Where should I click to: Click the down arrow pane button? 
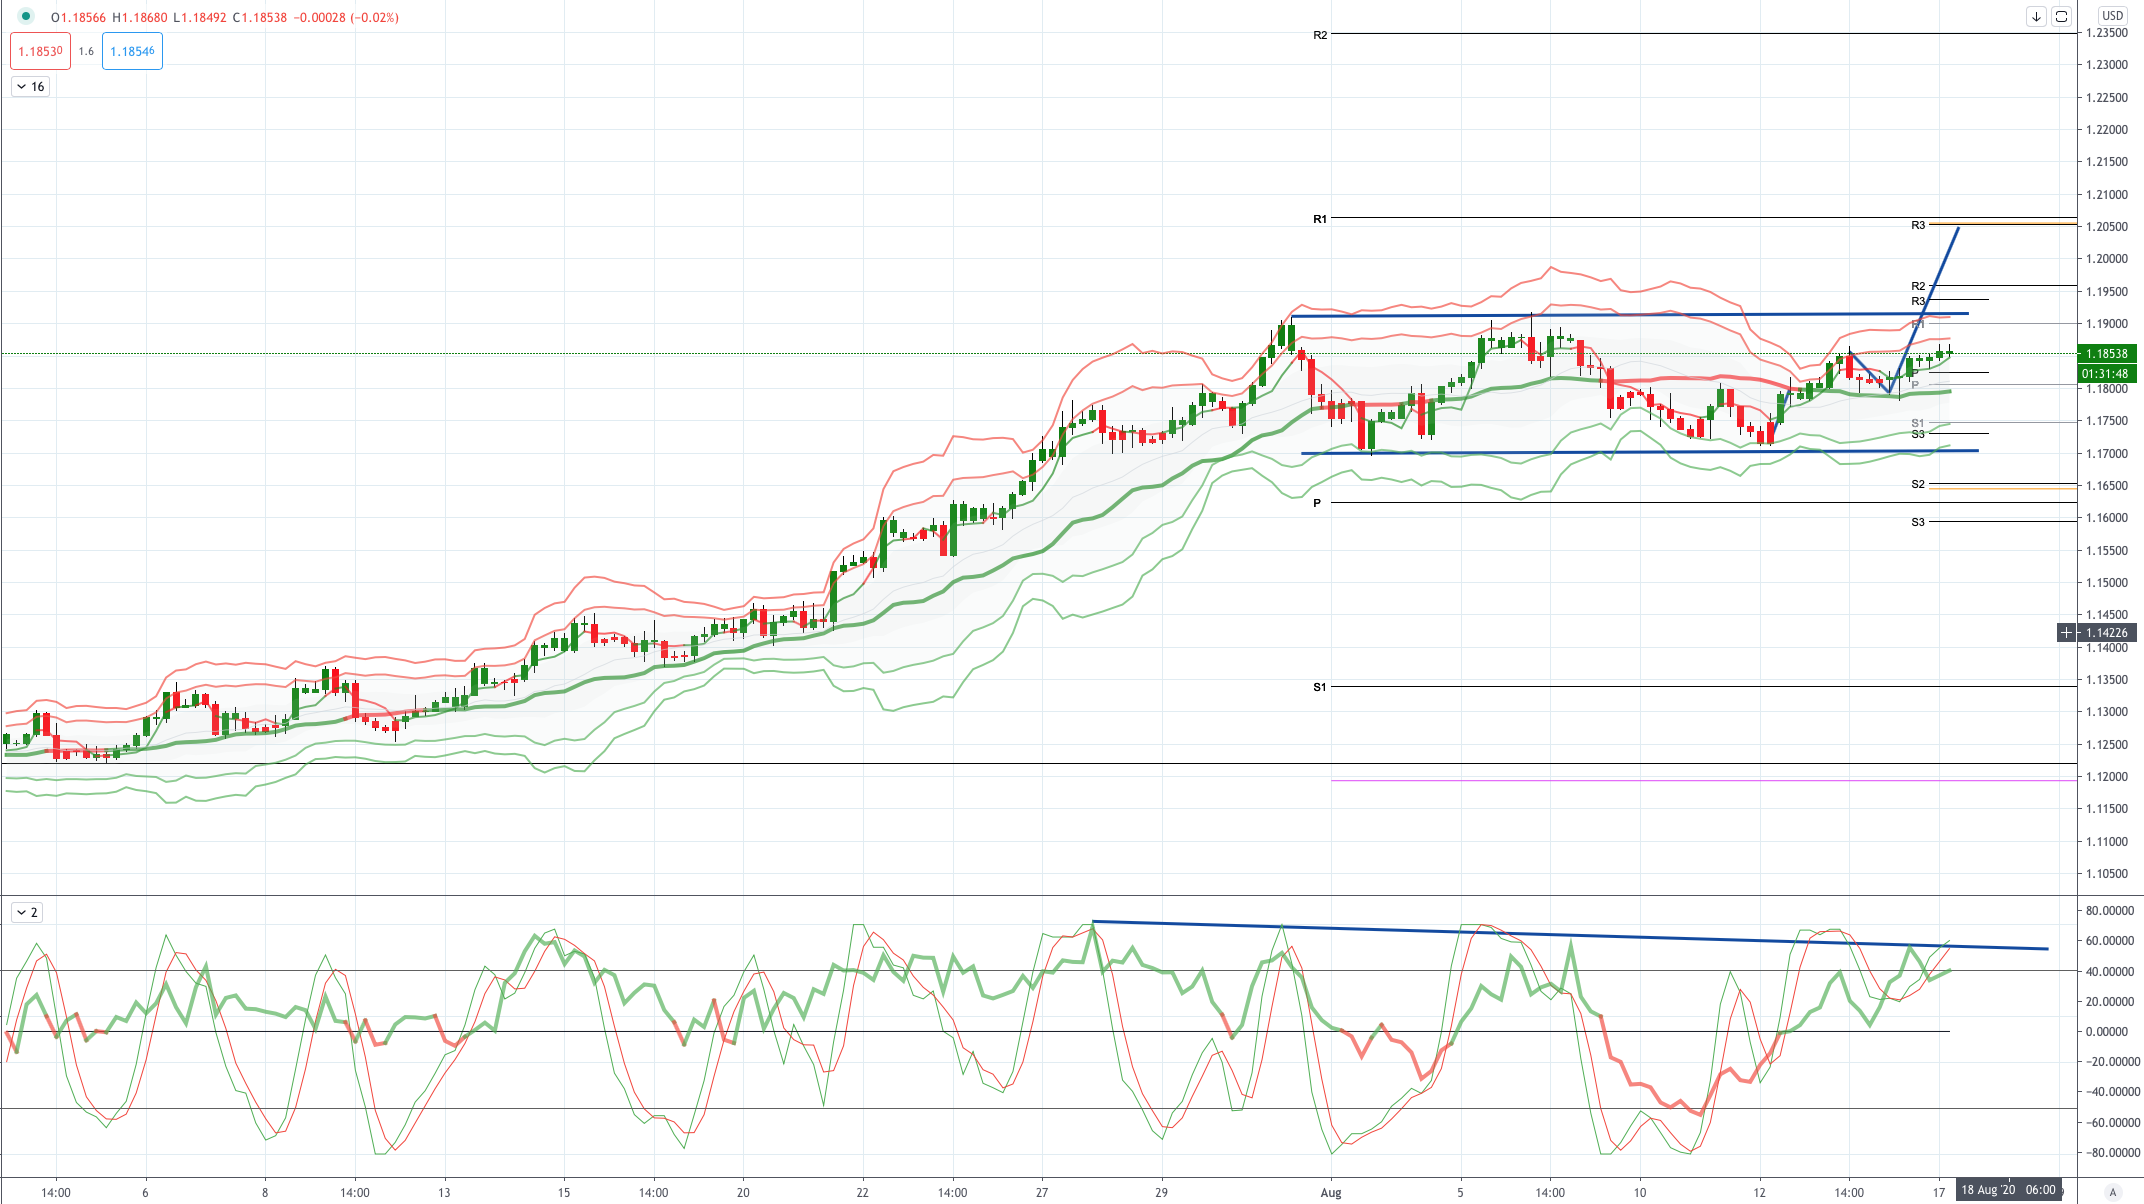[2036, 17]
